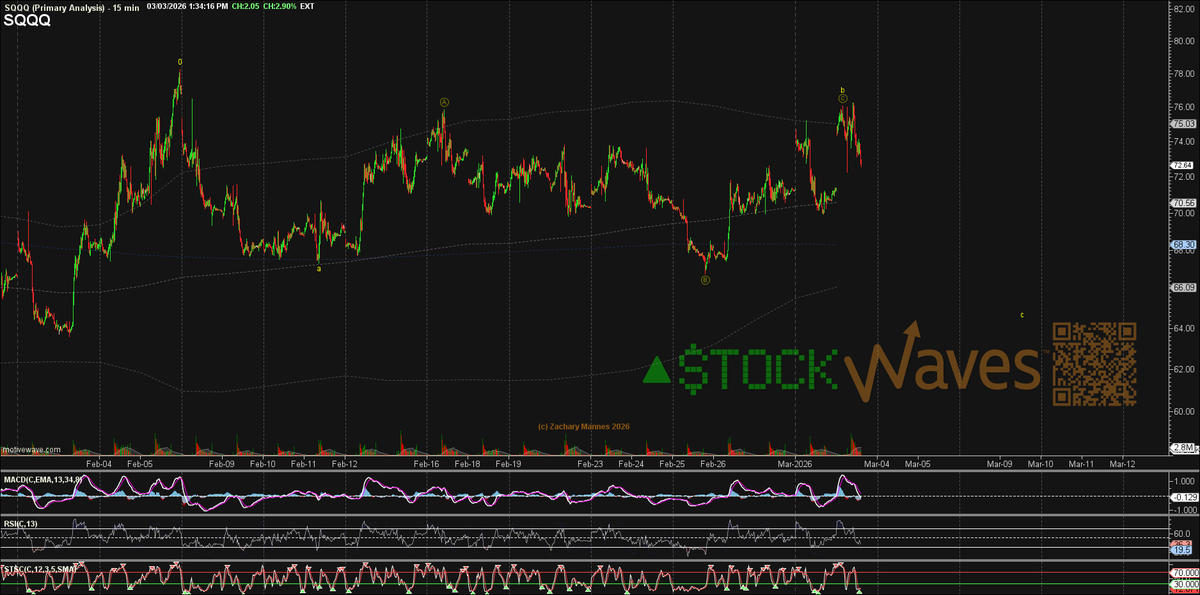Select the lowercase 'a' wave label near Feb-11
Image resolution: width=1200 pixels, height=595 pixels.
[x=319, y=268]
